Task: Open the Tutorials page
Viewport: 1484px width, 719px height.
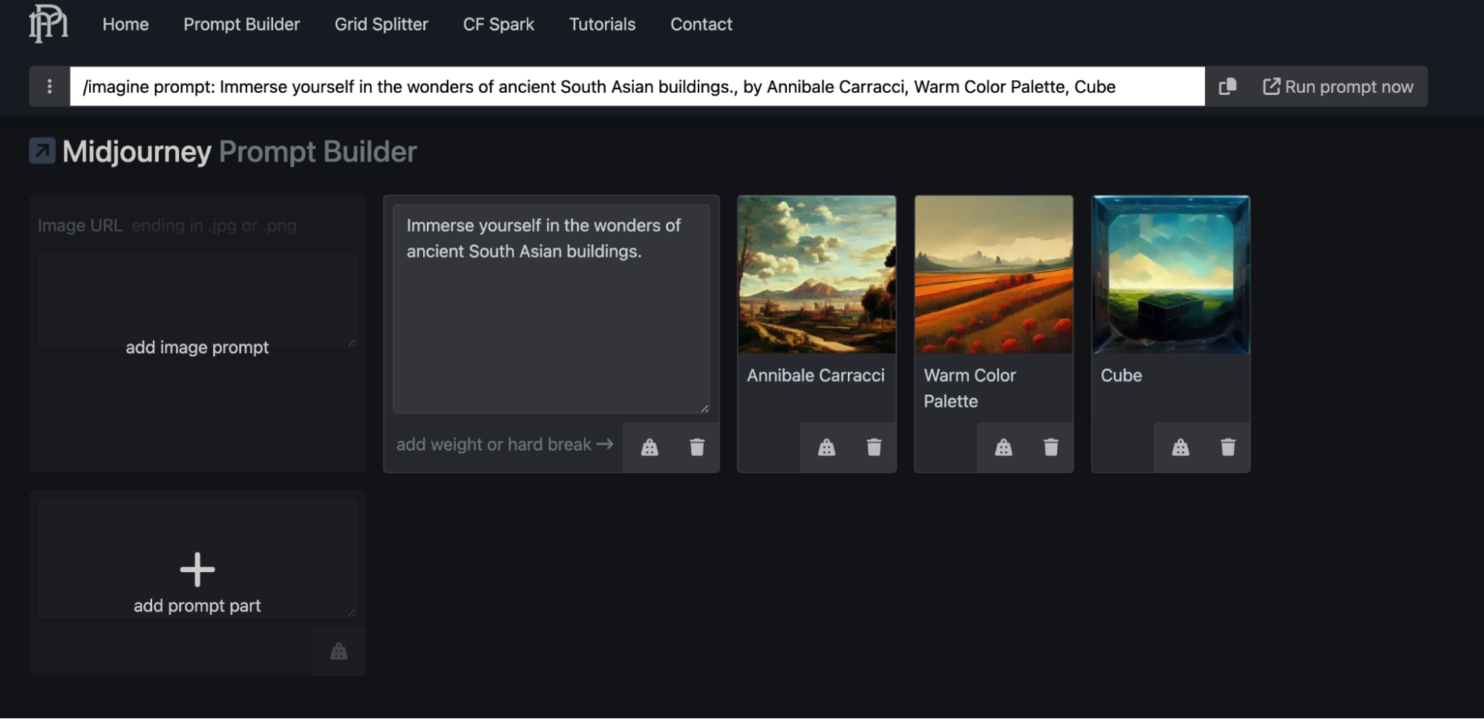Action: pyautogui.click(x=602, y=24)
